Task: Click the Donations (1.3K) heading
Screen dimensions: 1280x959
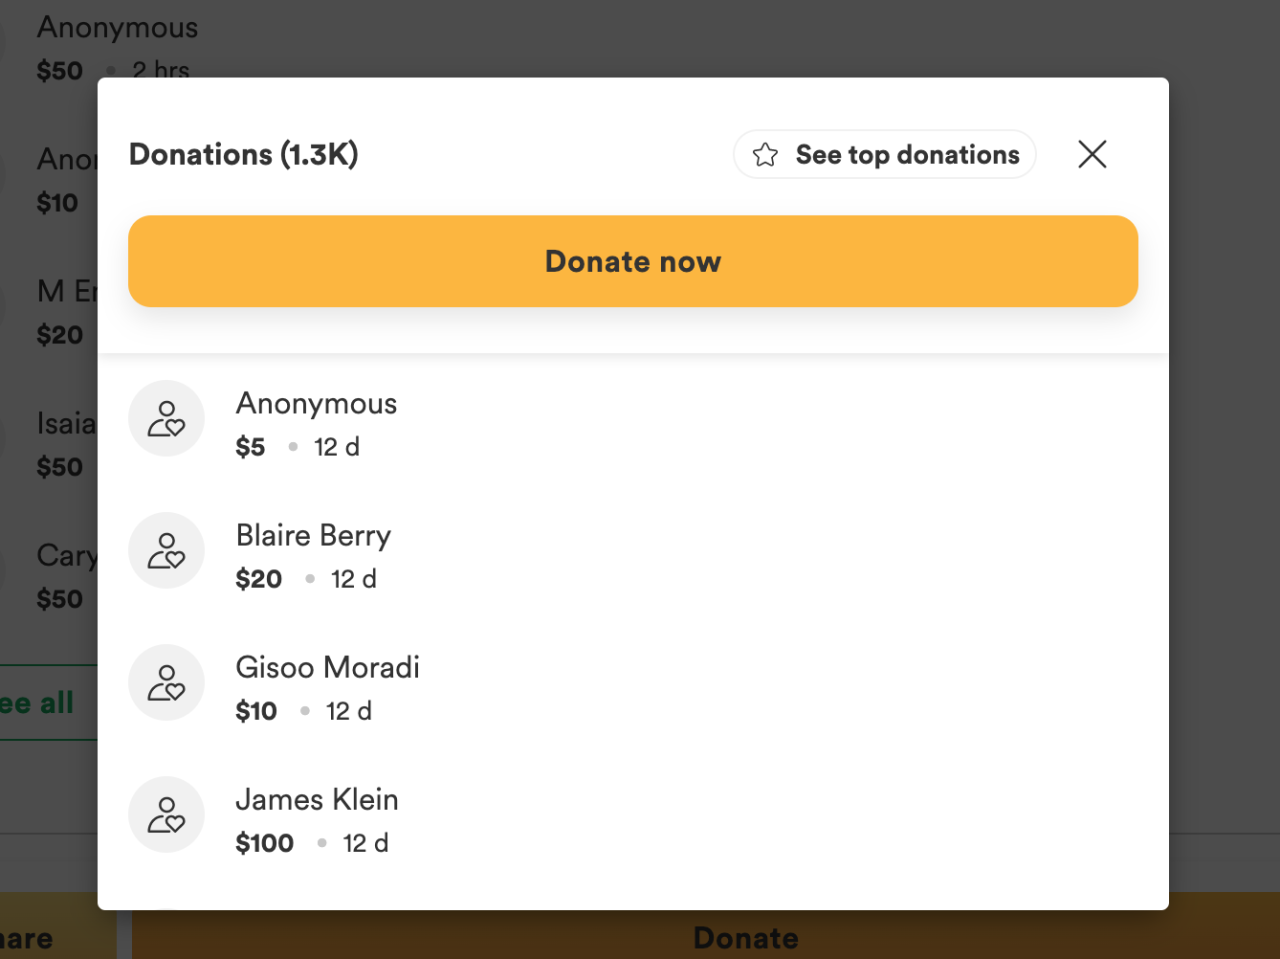Action: point(243,155)
